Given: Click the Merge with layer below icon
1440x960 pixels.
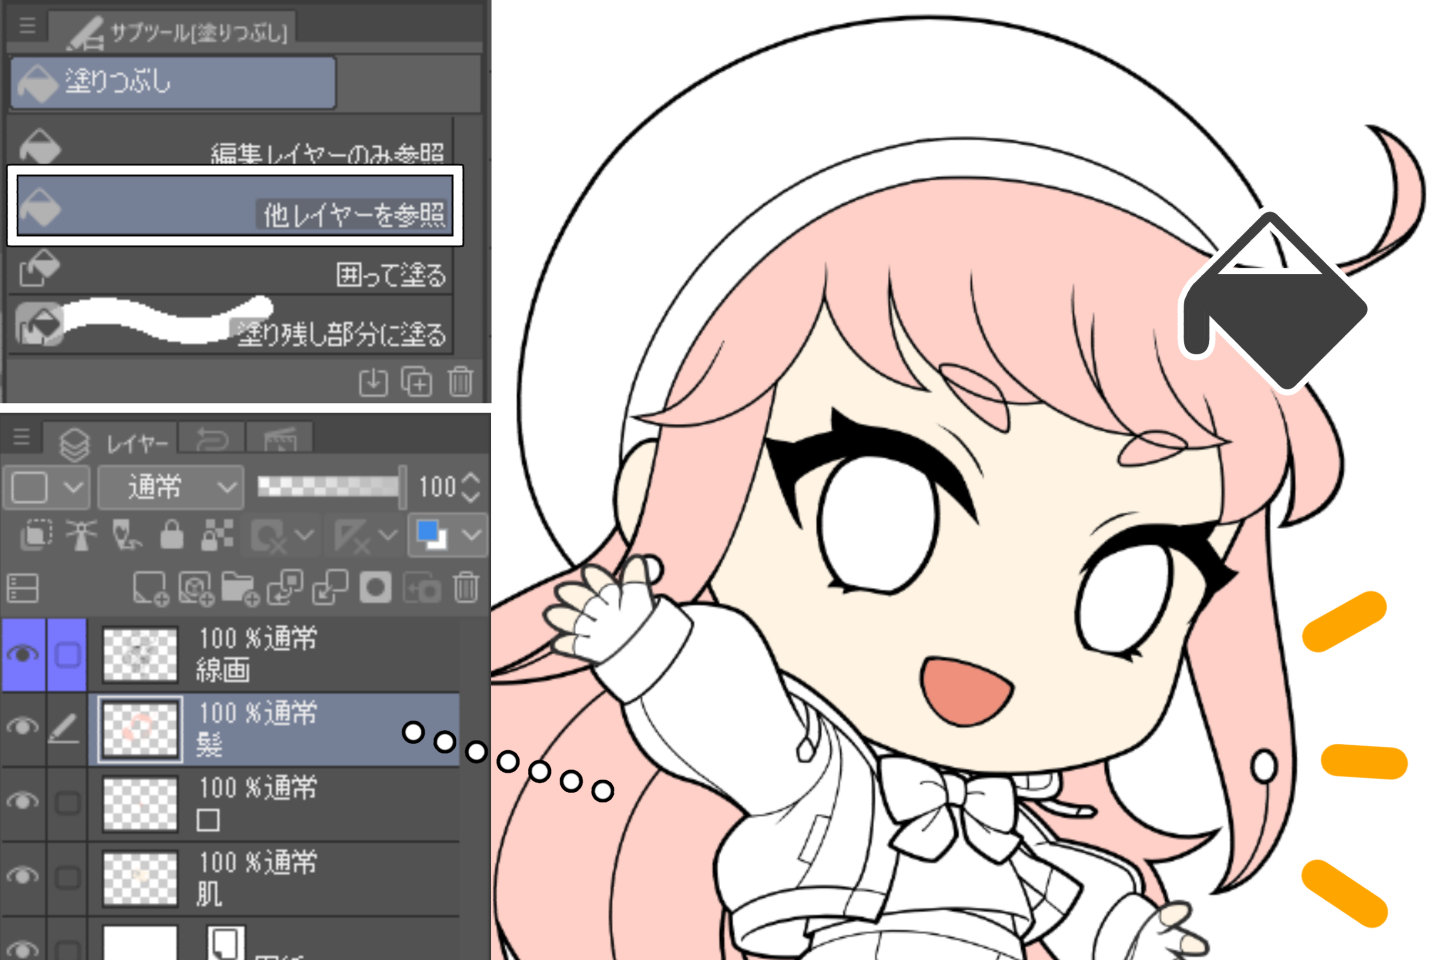Looking at the screenshot, I should pyautogui.click(x=330, y=588).
